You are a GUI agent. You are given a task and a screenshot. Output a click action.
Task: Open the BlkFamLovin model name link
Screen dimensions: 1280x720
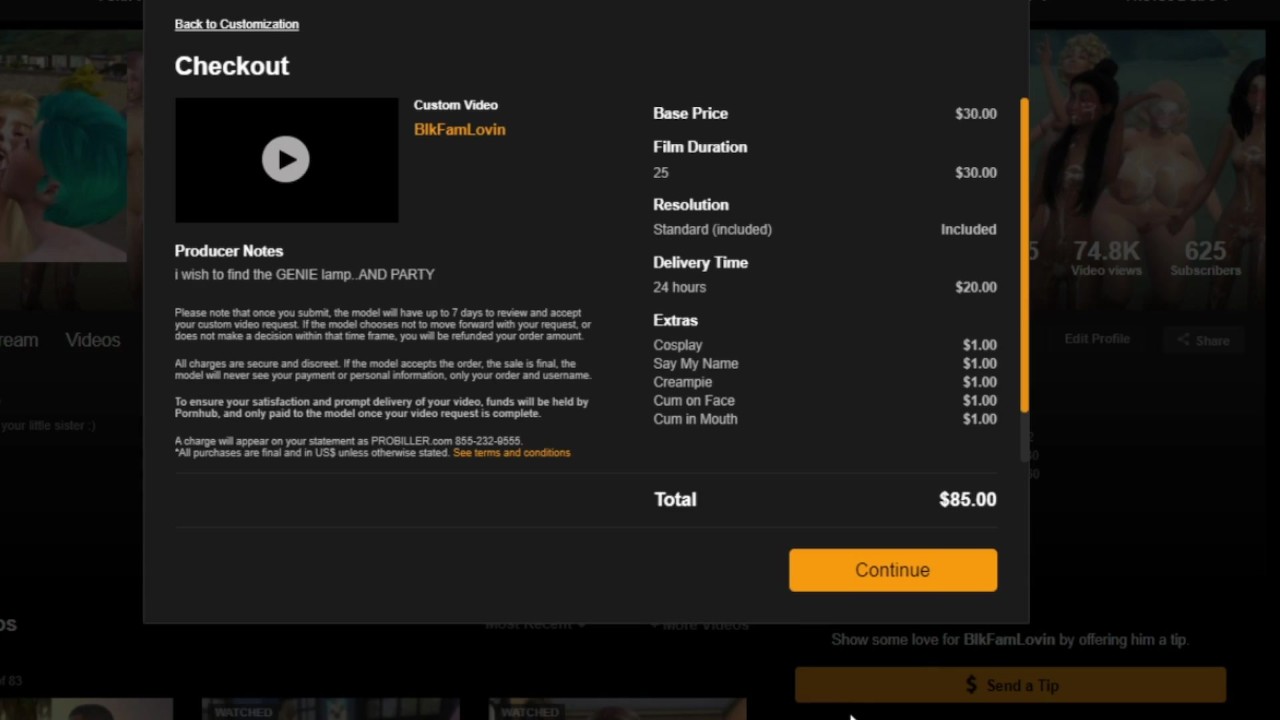[x=460, y=129]
